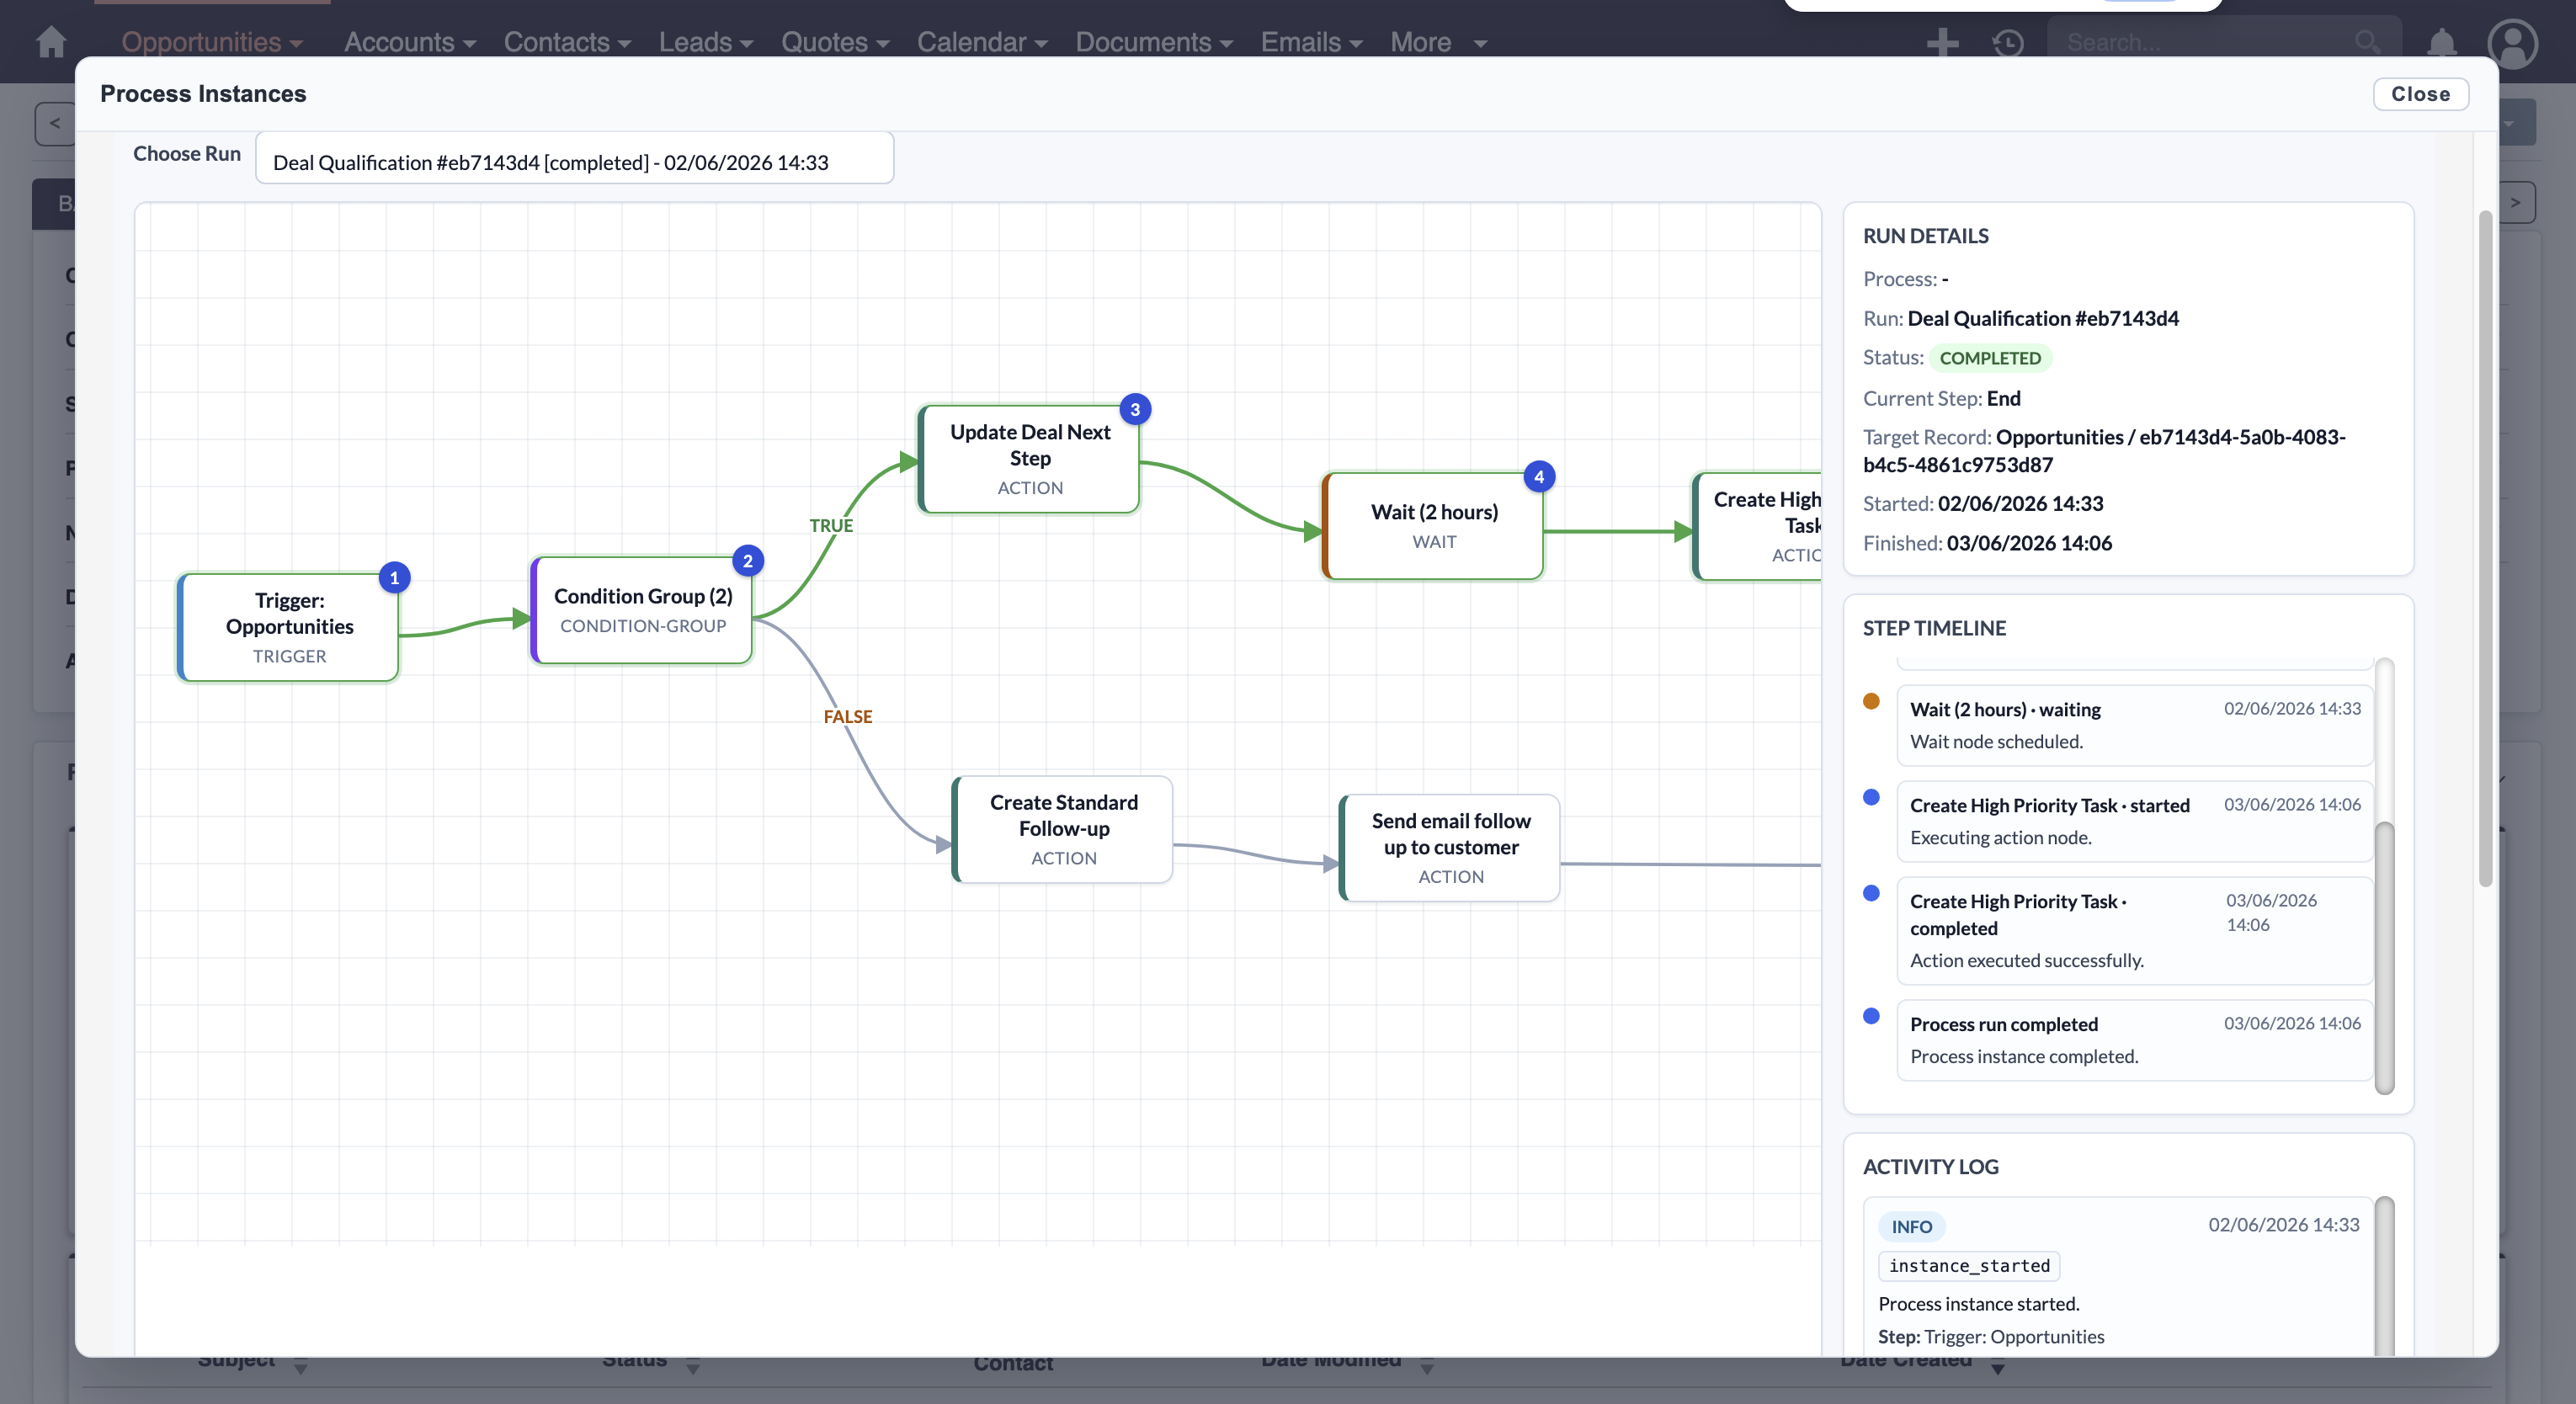The height and width of the screenshot is (1404, 2576).
Task: Select the Update Deal Next Step node
Action: pyautogui.click(x=1030, y=458)
